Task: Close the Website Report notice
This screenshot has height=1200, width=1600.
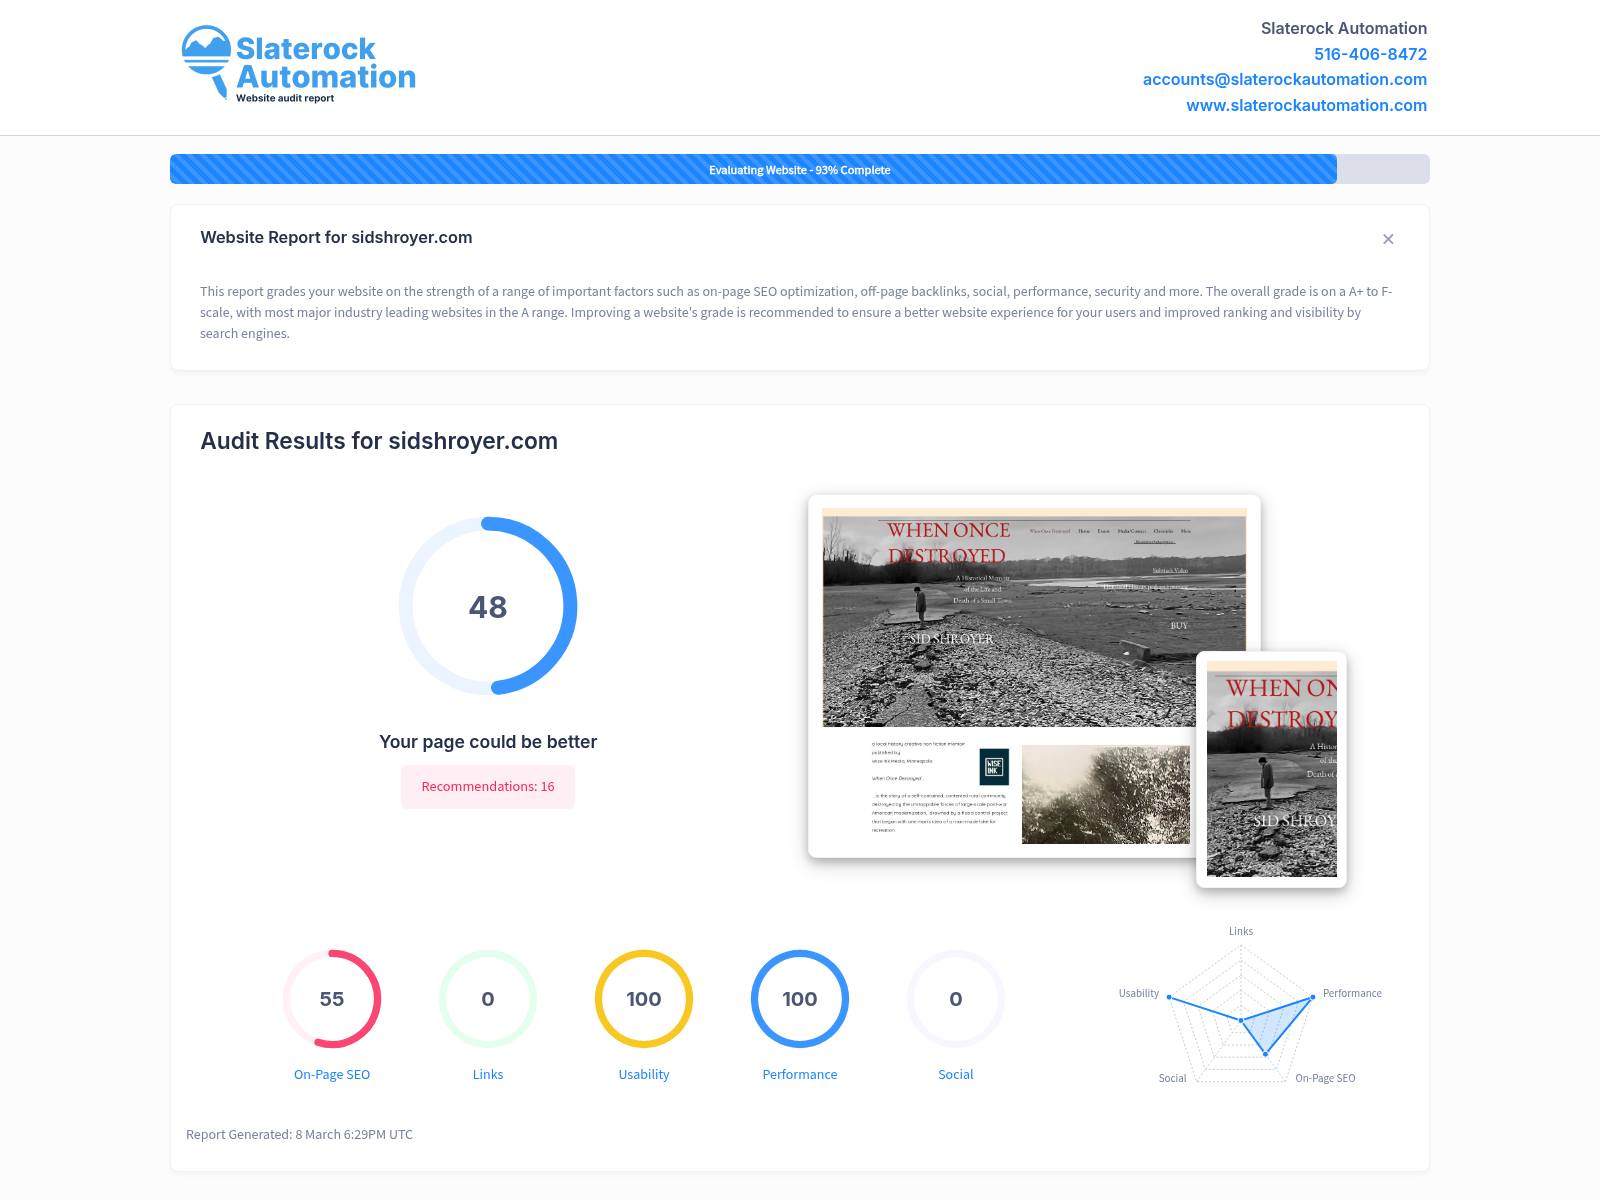Action: [1388, 239]
